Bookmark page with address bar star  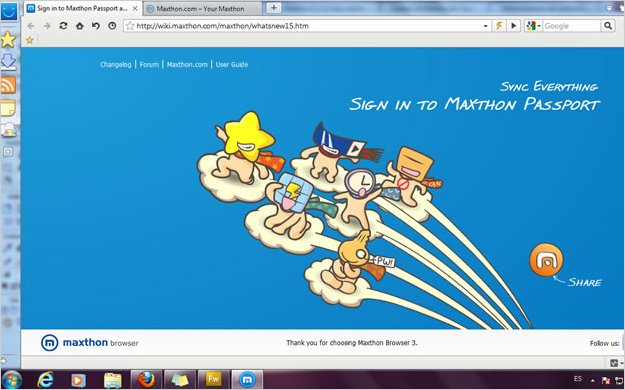[x=130, y=26]
